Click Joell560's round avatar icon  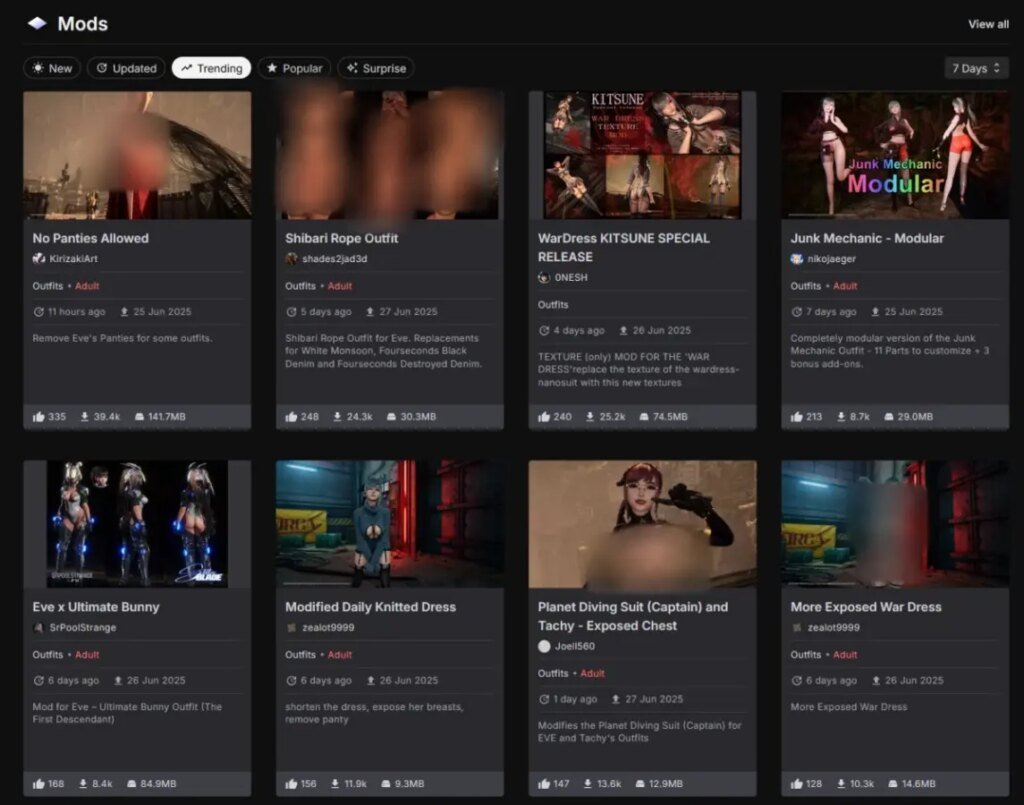[544, 646]
